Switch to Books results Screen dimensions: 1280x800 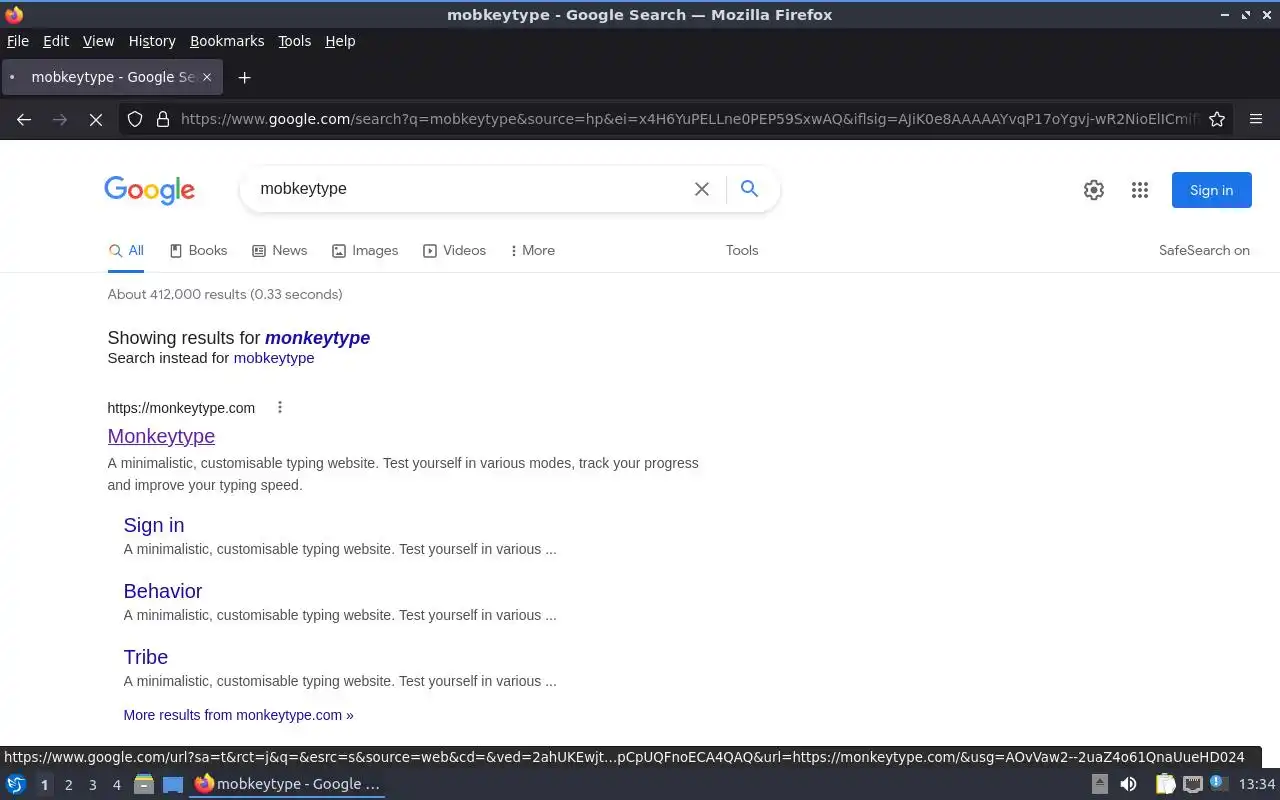coord(198,251)
